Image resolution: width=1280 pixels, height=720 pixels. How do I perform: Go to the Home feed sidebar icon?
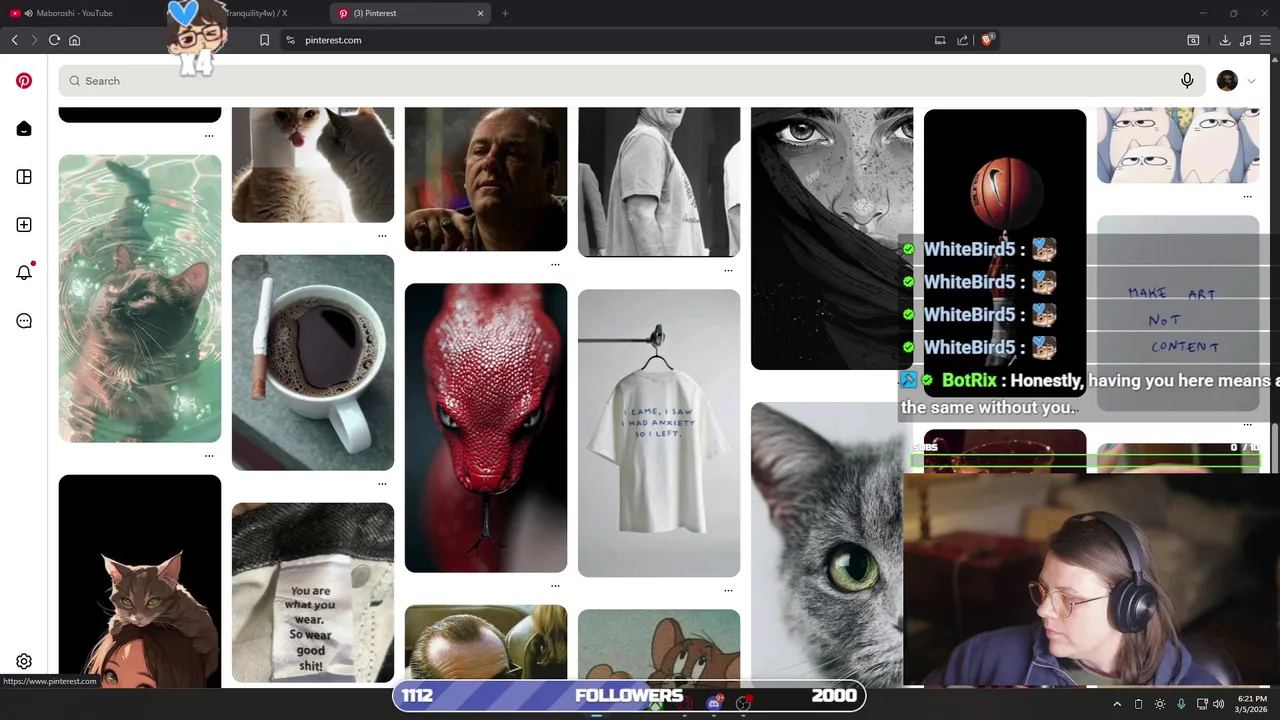[24, 129]
